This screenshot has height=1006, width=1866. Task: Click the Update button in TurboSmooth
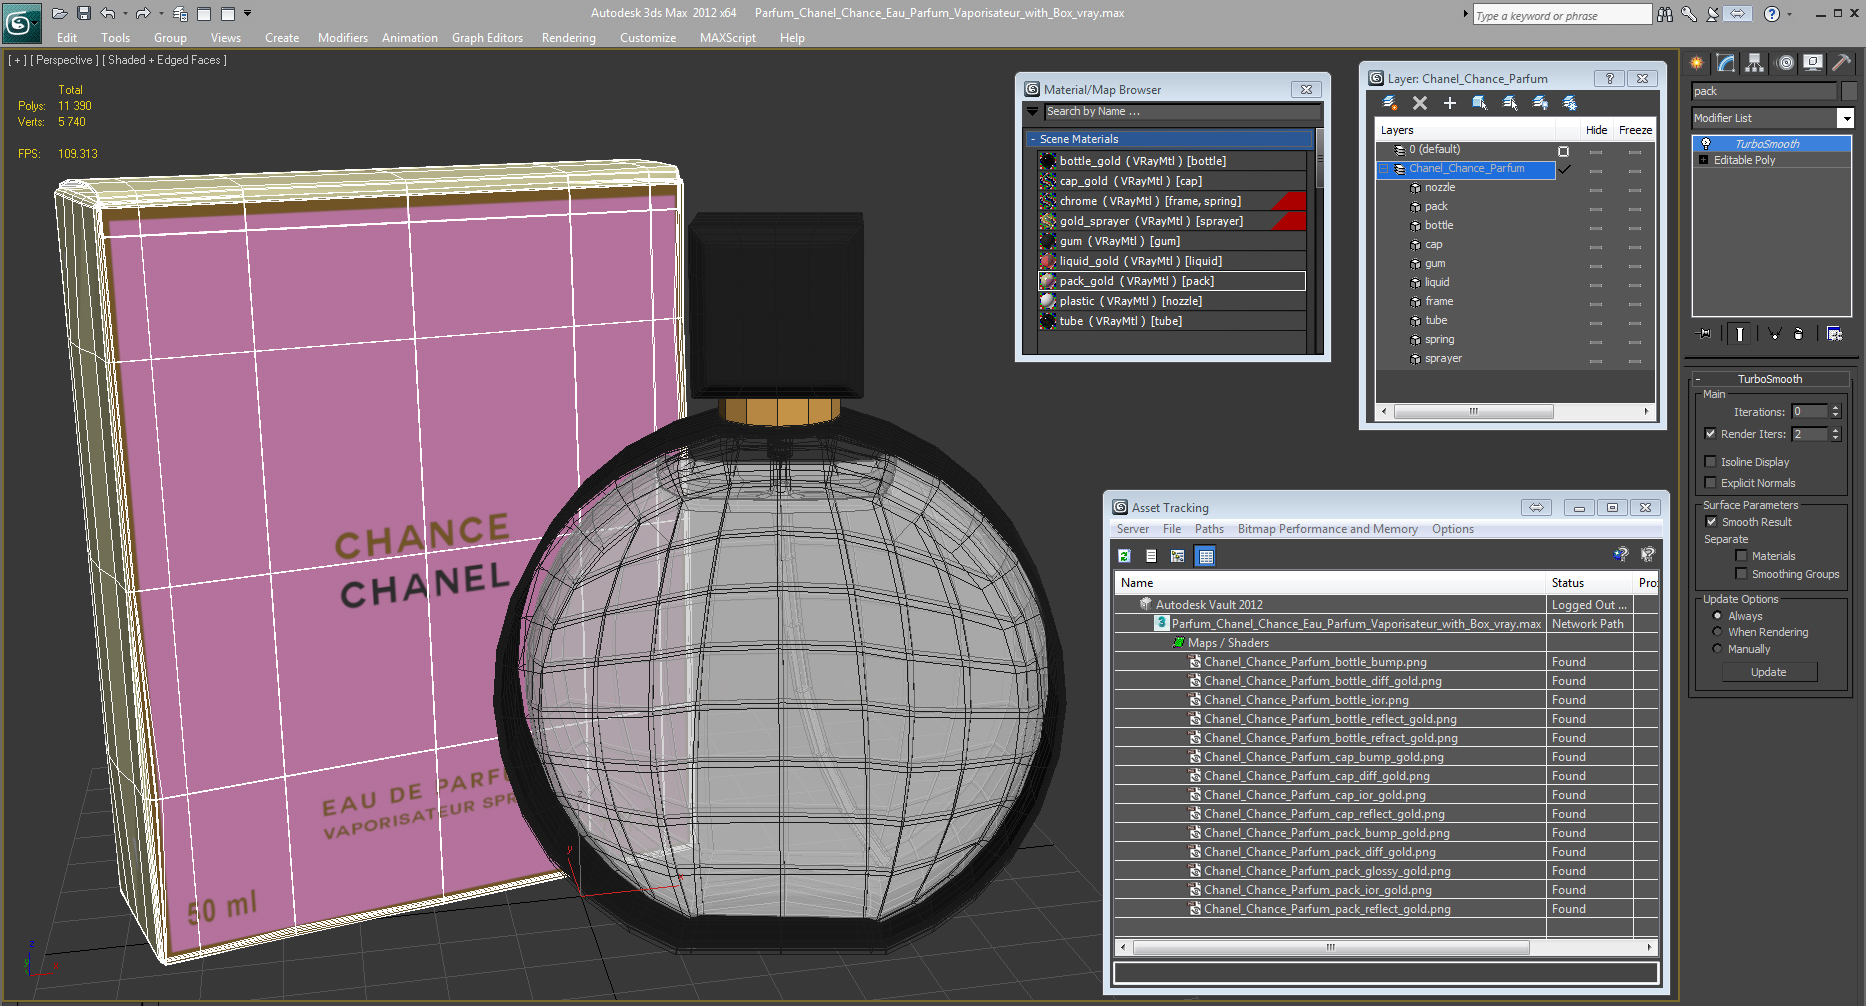(x=1769, y=672)
